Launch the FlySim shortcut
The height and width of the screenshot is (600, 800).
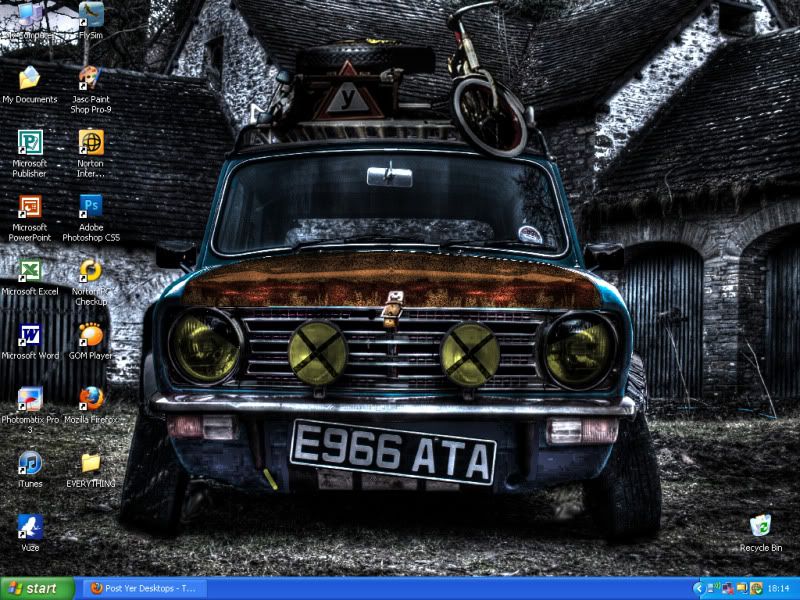pos(90,16)
